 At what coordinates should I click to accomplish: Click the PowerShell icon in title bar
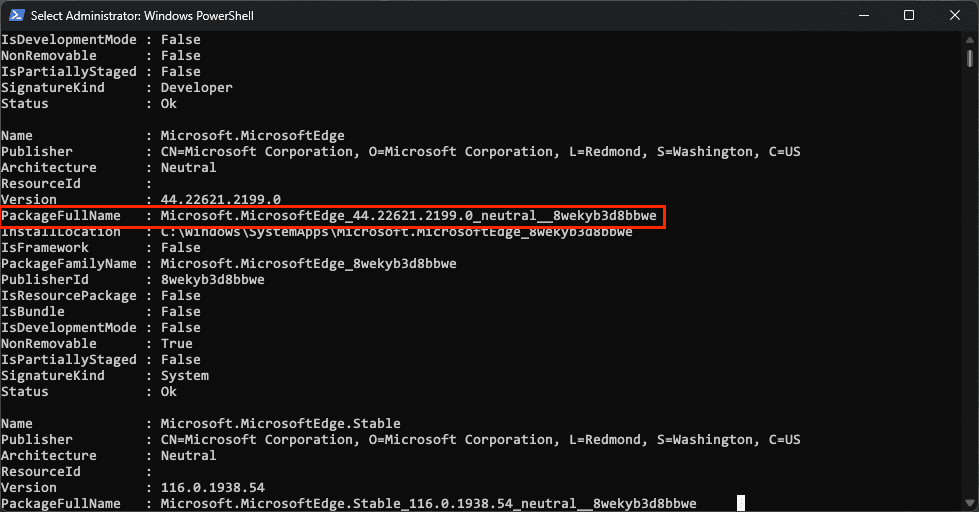pyautogui.click(x=17, y=16)
